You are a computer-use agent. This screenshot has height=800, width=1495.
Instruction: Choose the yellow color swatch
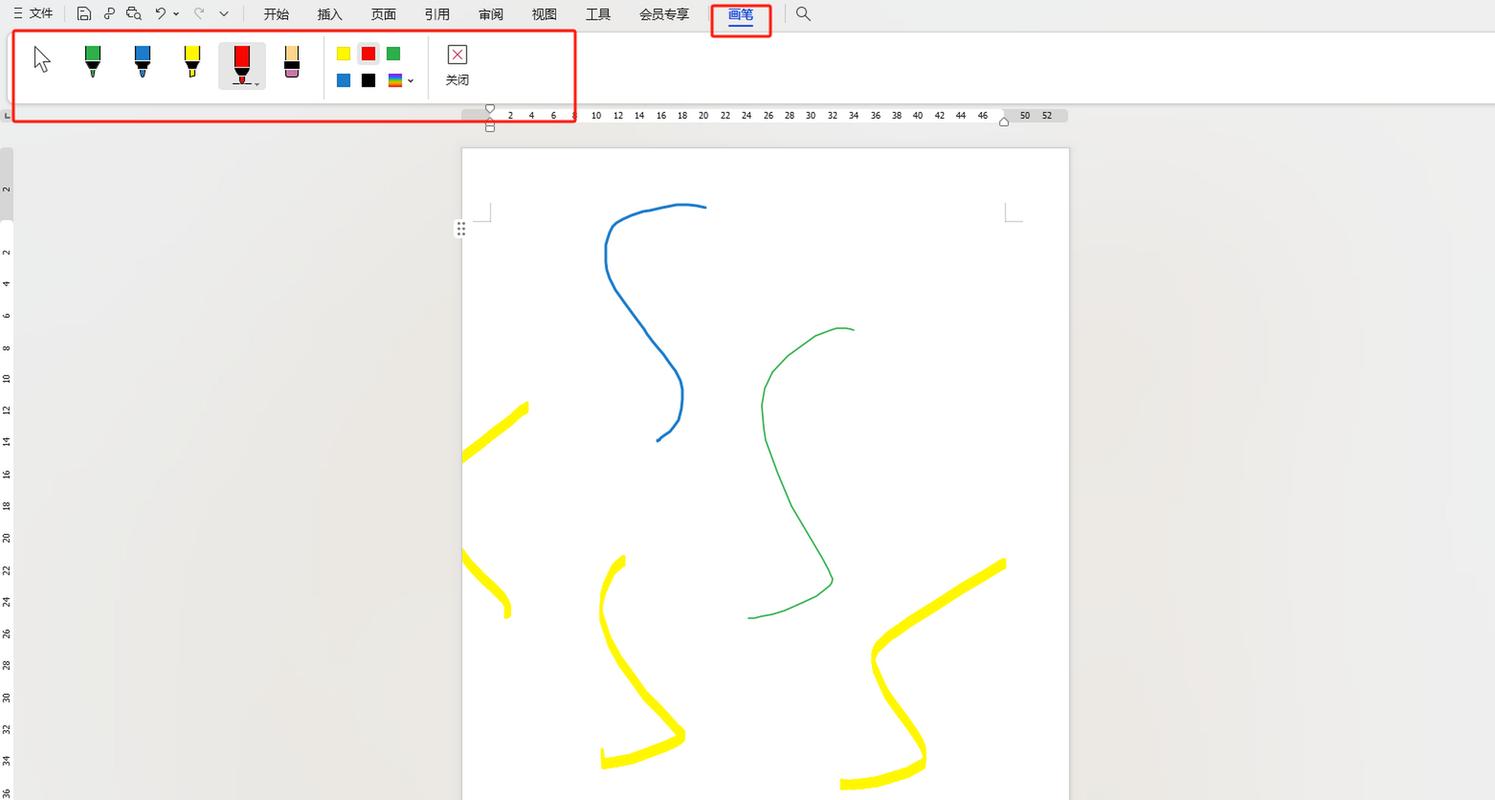click(x=344, y=54)
